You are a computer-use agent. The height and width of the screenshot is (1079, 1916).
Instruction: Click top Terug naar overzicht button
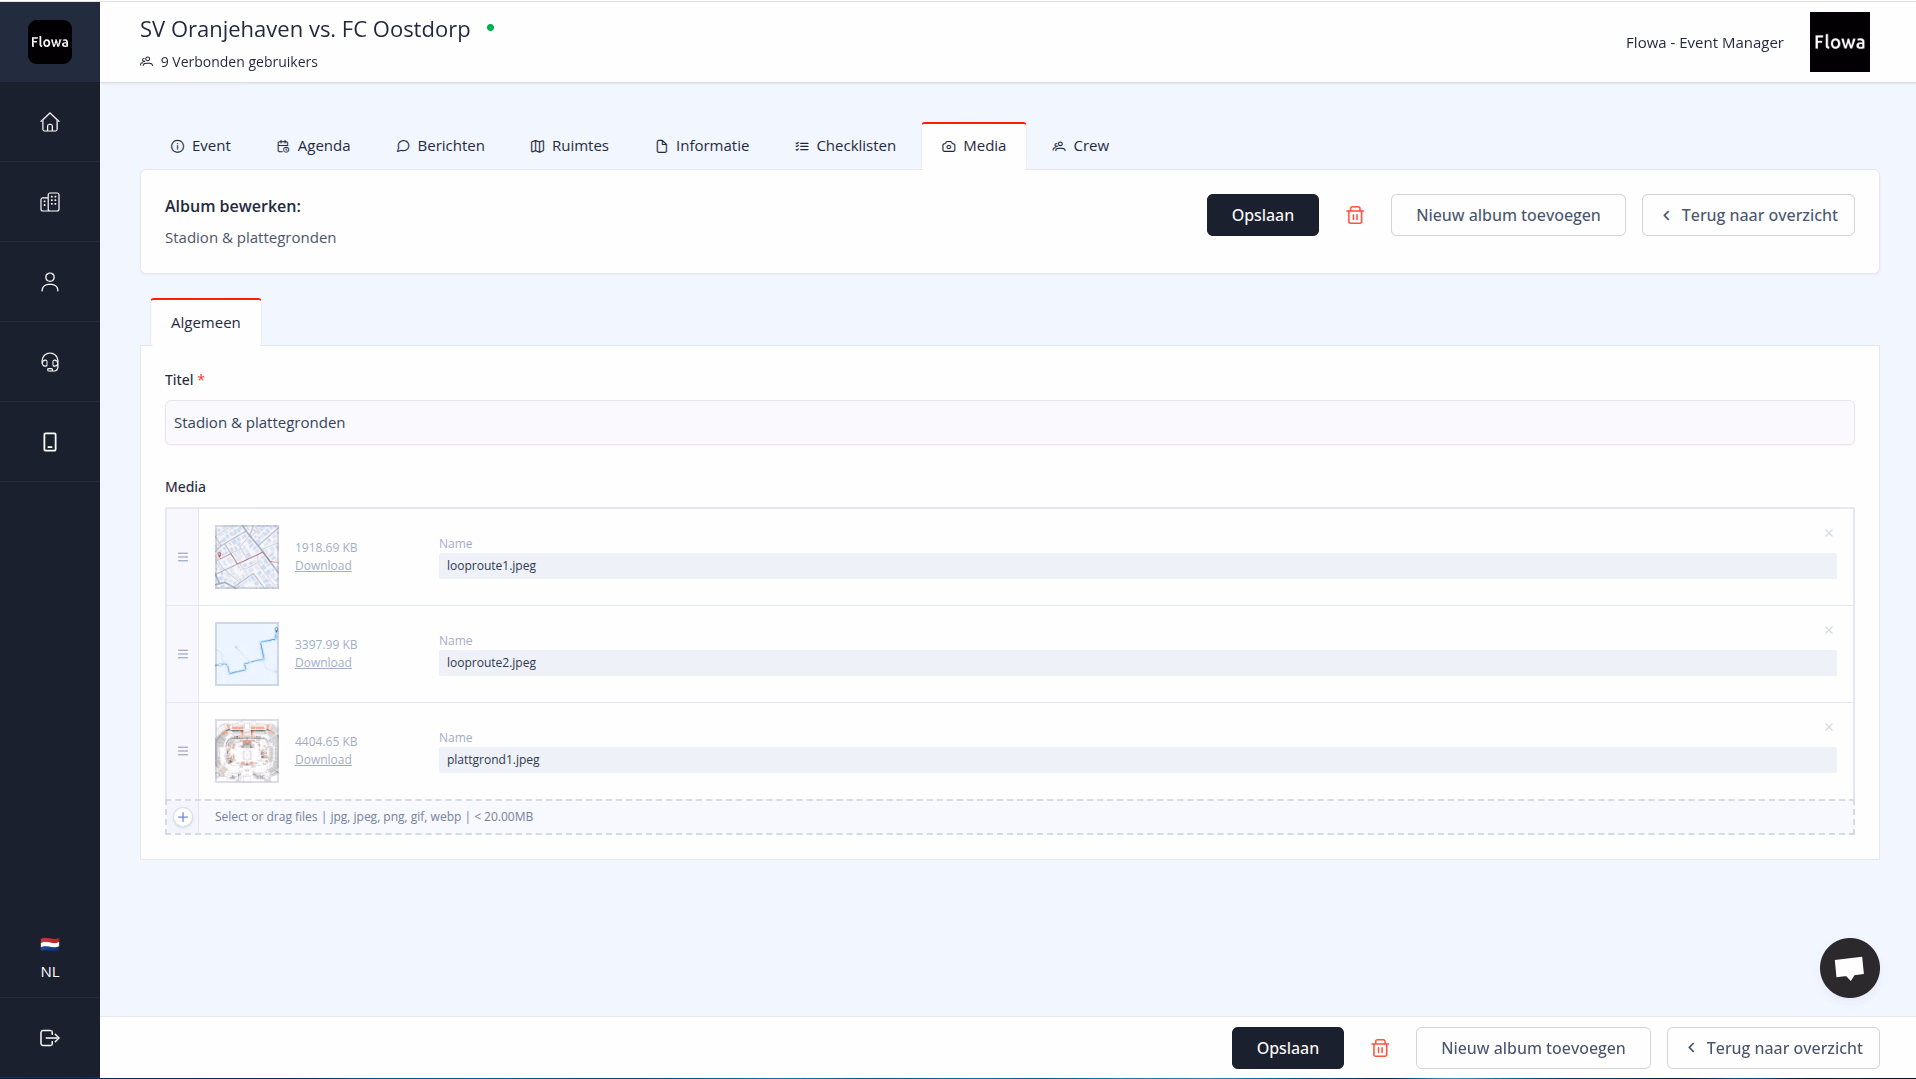click(1748, 215)
